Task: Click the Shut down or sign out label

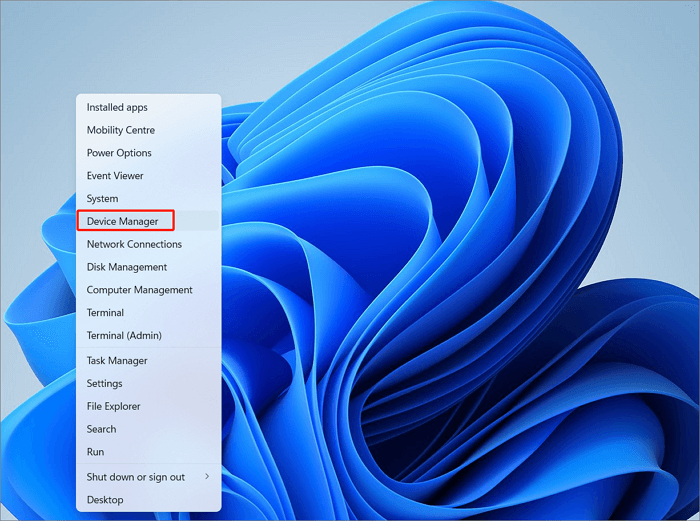Action: 135,477
